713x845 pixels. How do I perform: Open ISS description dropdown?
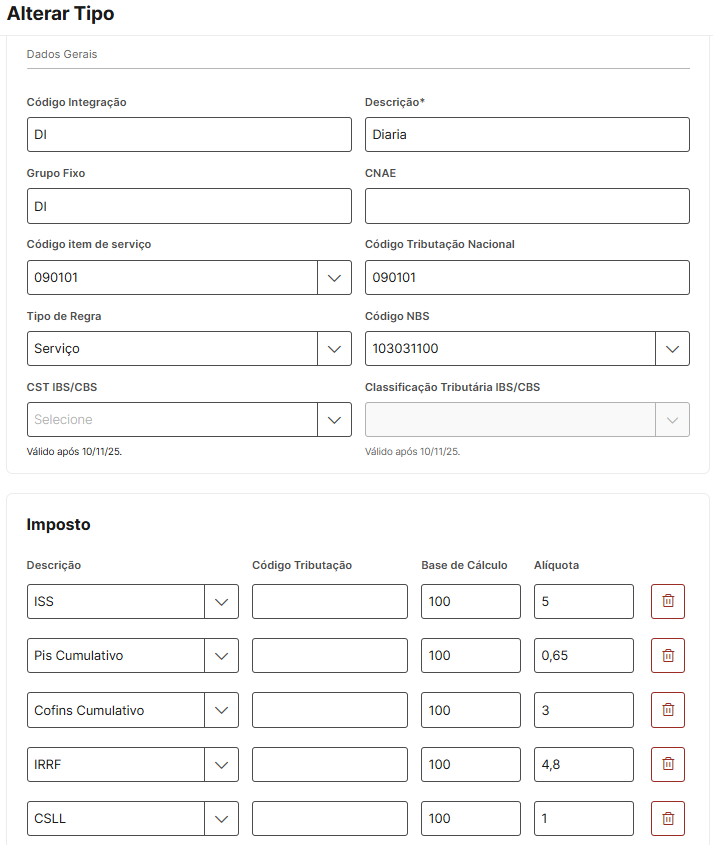(x=221, y=602)
